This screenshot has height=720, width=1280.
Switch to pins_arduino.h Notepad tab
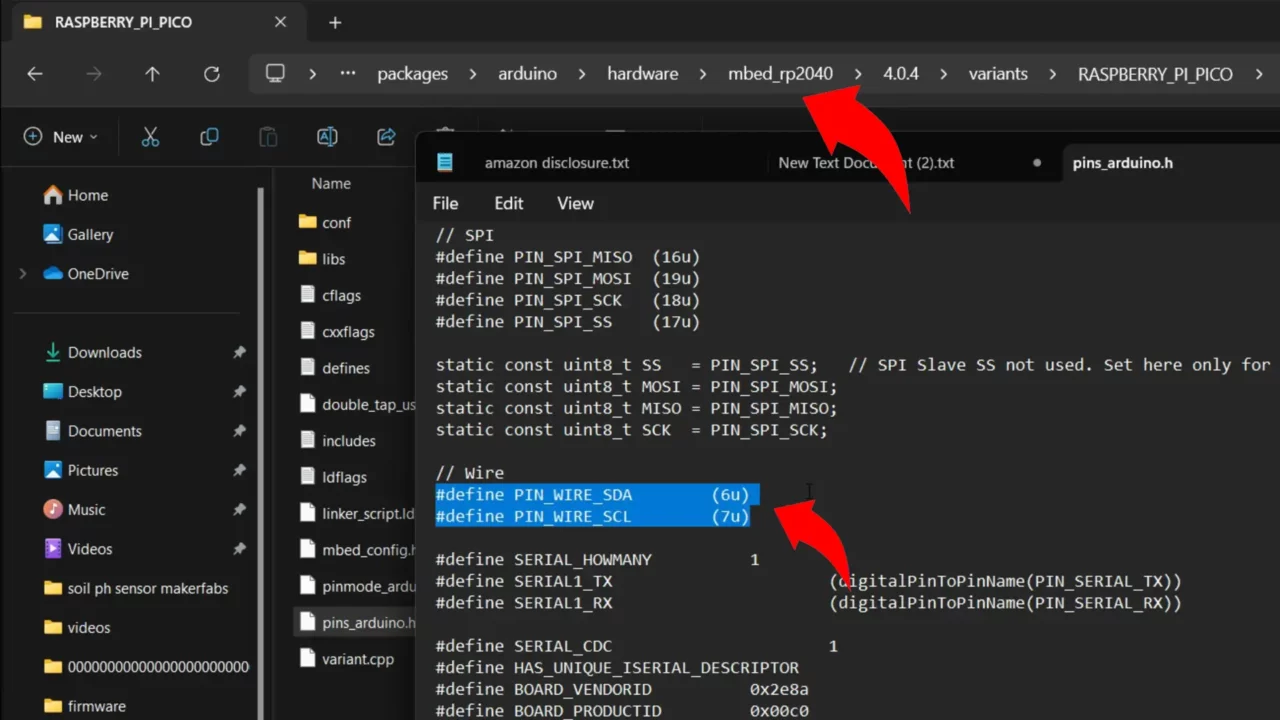1122,163
